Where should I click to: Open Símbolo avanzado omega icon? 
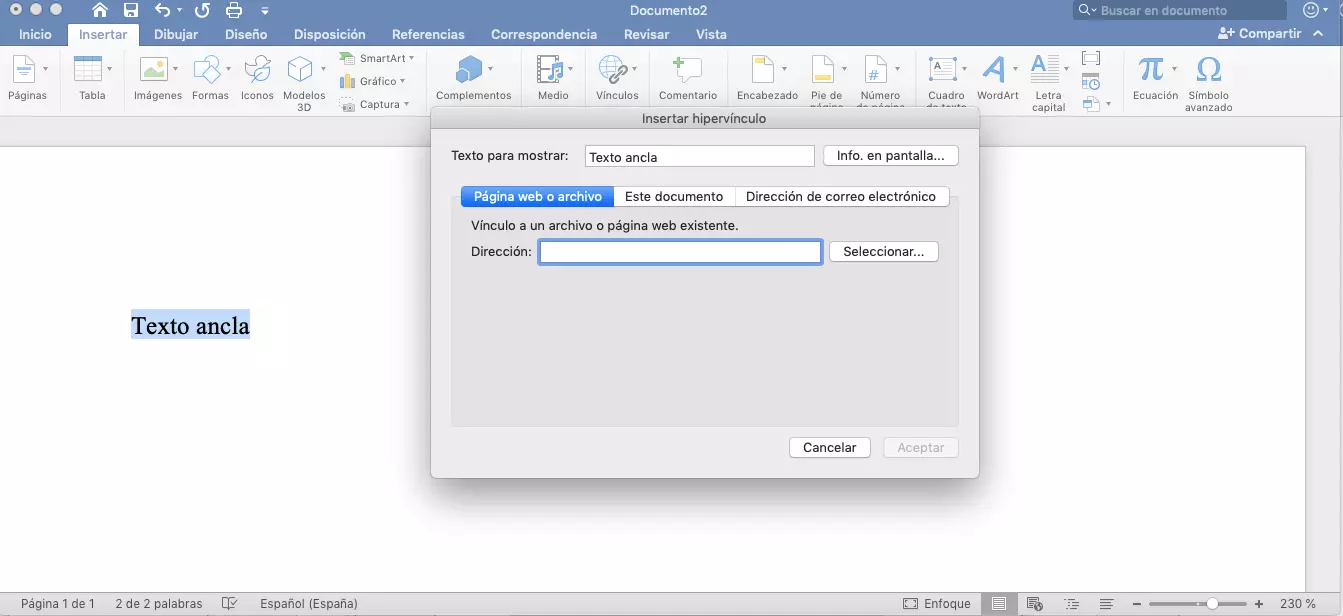[x=1208, y=69]
